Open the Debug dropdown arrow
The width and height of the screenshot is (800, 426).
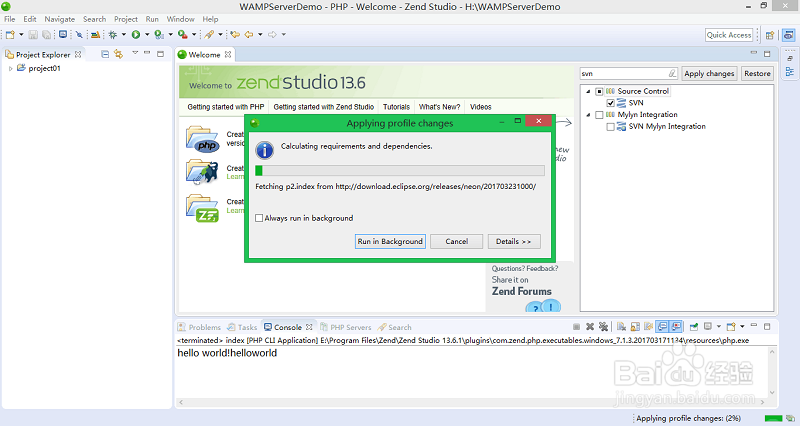[123, 35]
